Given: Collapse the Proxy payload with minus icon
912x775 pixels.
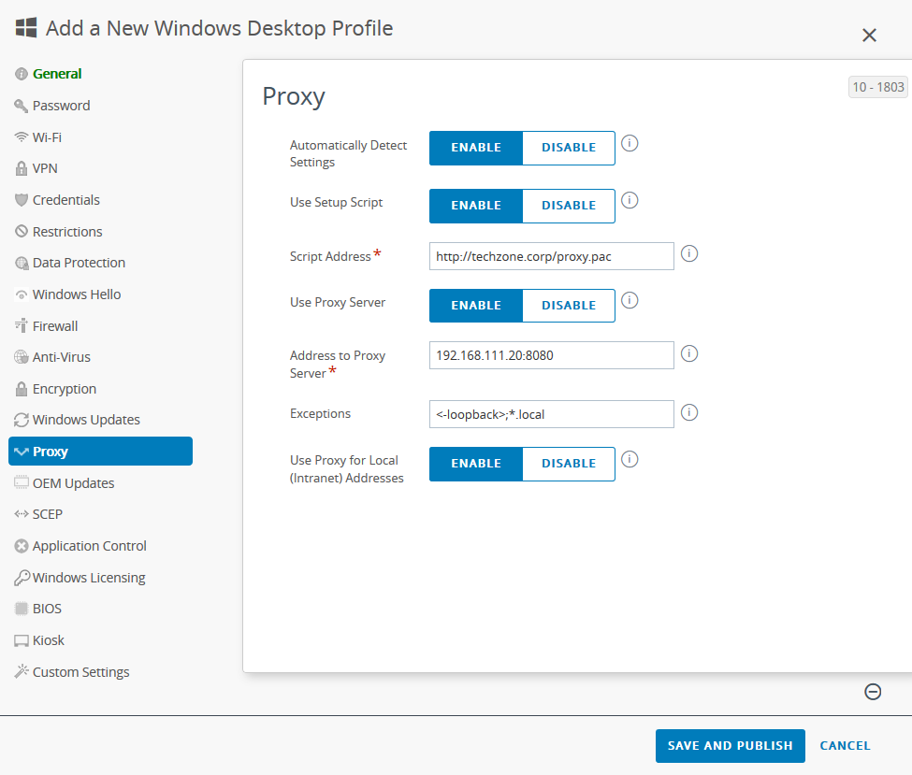Looking at the screenshot, I should tap(873, 692).
